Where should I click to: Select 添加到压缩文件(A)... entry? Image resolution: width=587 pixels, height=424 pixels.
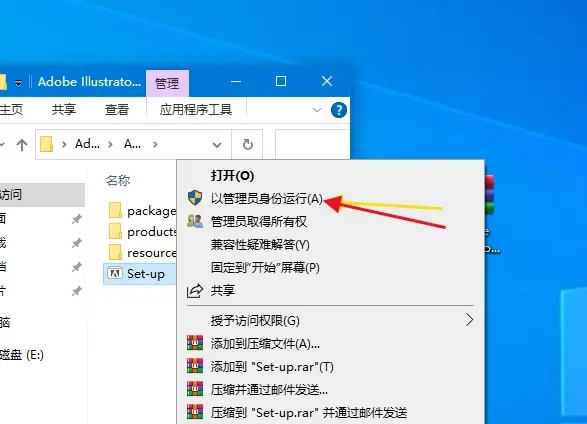pos(265,344)
